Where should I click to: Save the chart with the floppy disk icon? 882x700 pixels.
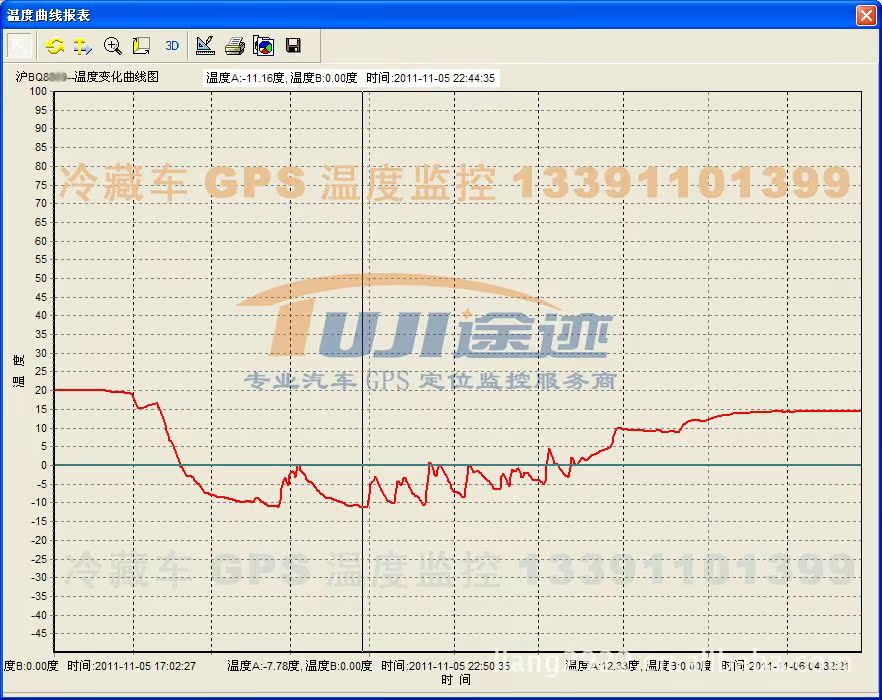click(293, 46)
